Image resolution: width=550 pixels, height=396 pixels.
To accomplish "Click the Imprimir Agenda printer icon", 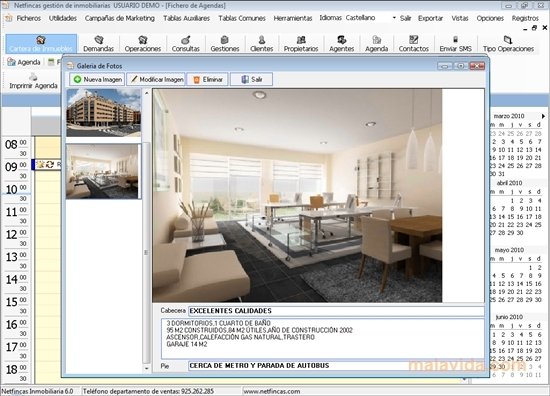I will click(33, 77).
